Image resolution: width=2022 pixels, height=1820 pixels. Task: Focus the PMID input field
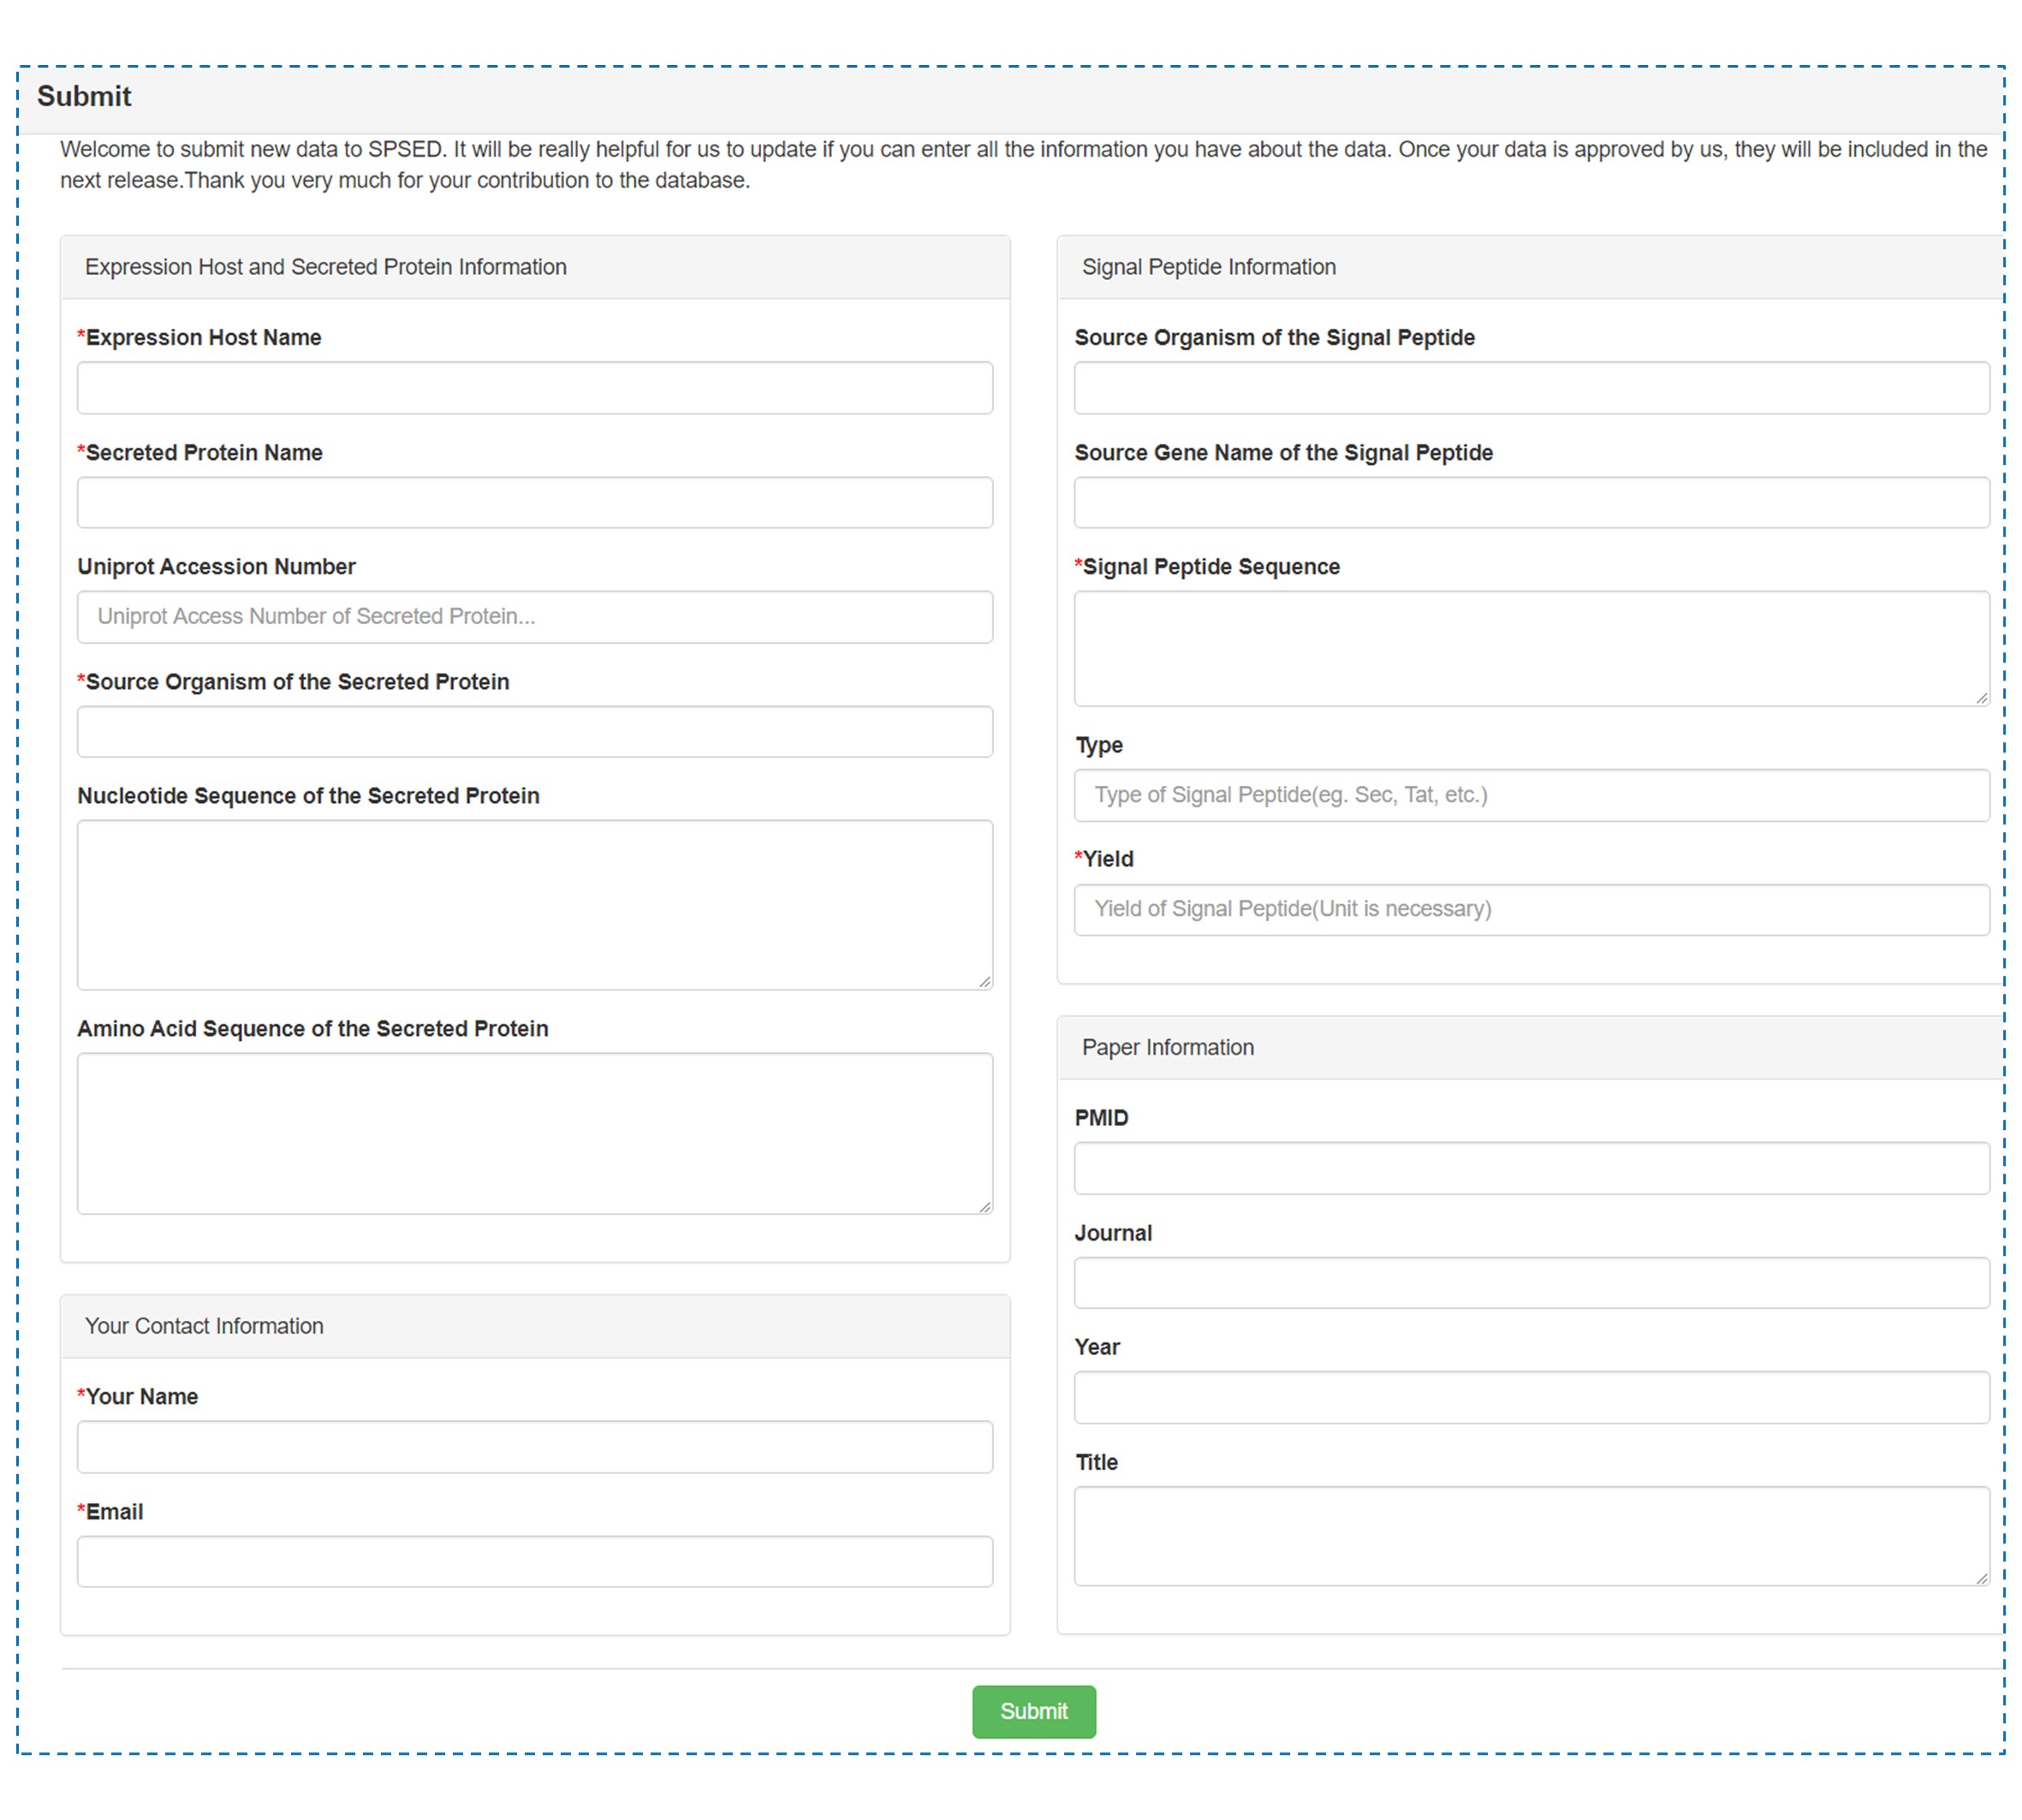(1532, 1168)
